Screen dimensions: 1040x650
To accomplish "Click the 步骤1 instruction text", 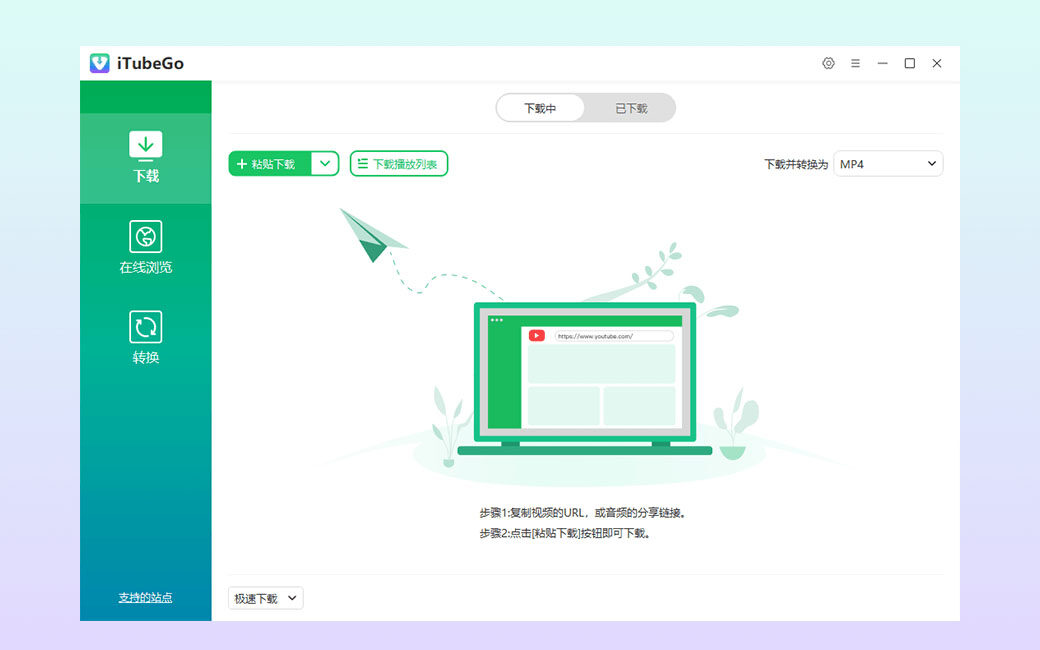I will click(582, 513).
